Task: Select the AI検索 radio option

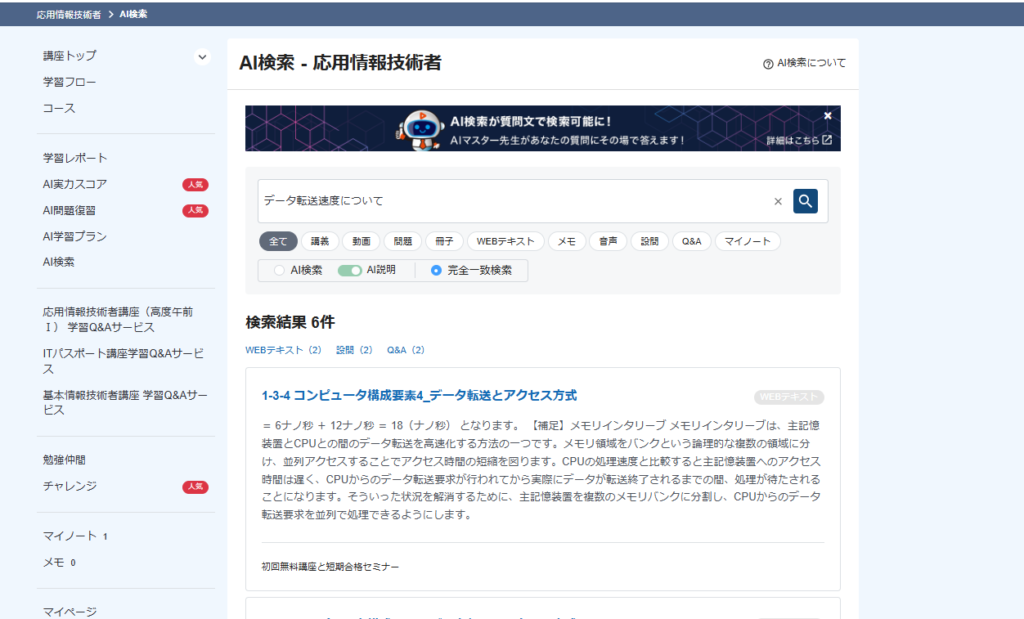Action: click(x=279, y=270)
